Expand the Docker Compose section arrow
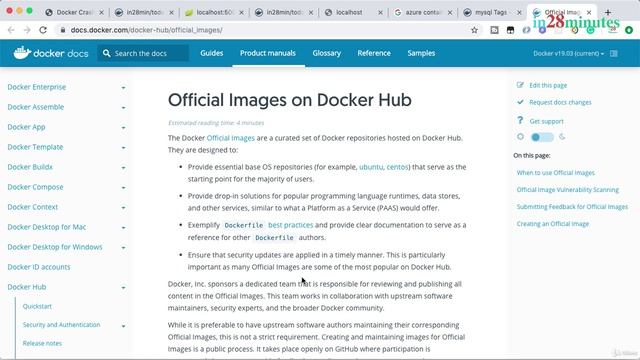This screenshot has height=360, width=640. 123,187
